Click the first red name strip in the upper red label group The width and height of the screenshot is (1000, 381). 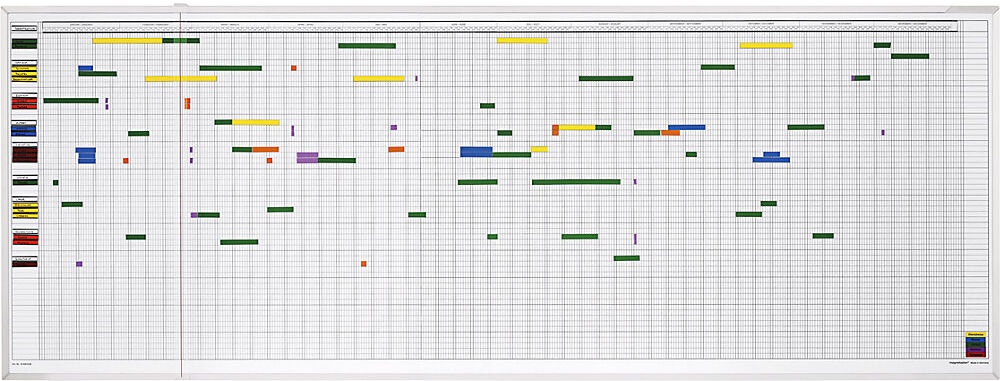[25, 101]
